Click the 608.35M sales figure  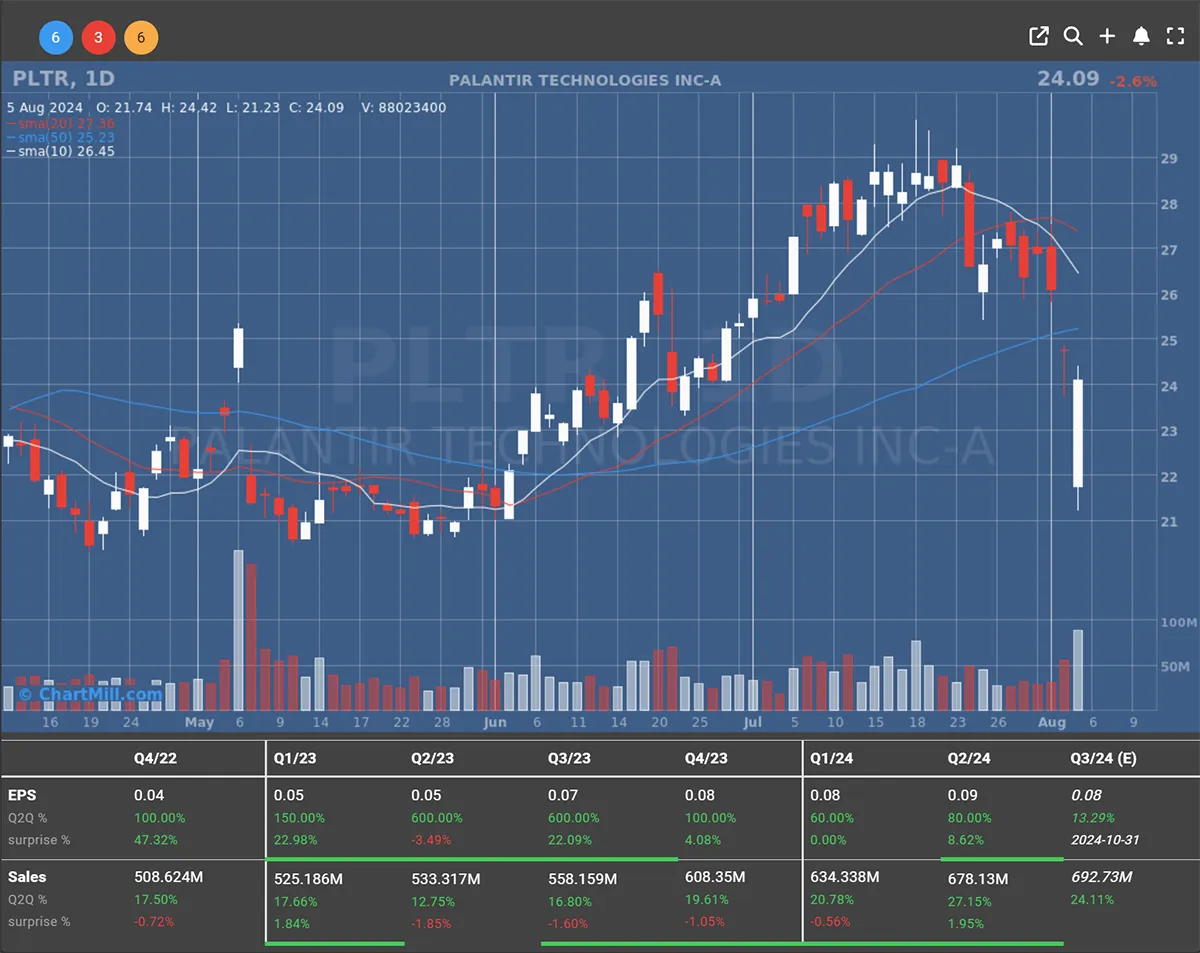coord(715,877)
